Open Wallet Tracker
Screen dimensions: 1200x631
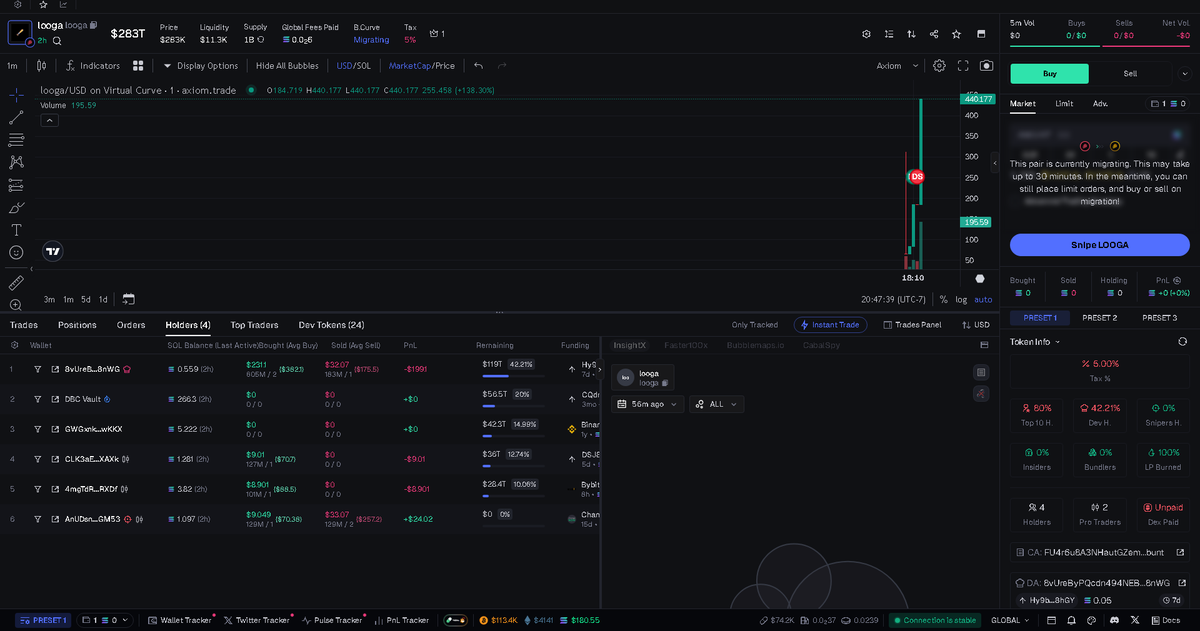(x=180, y=620)
